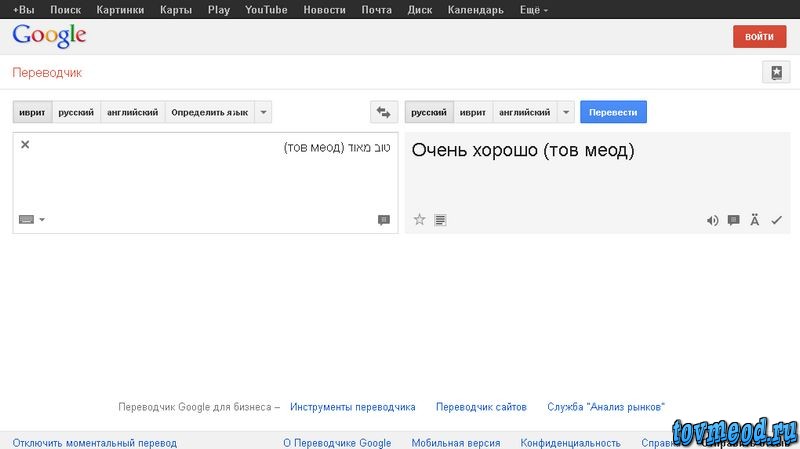Open Карты in top bar
The width and height of the screenshot is (800, 449).
(x=176, y=10)
